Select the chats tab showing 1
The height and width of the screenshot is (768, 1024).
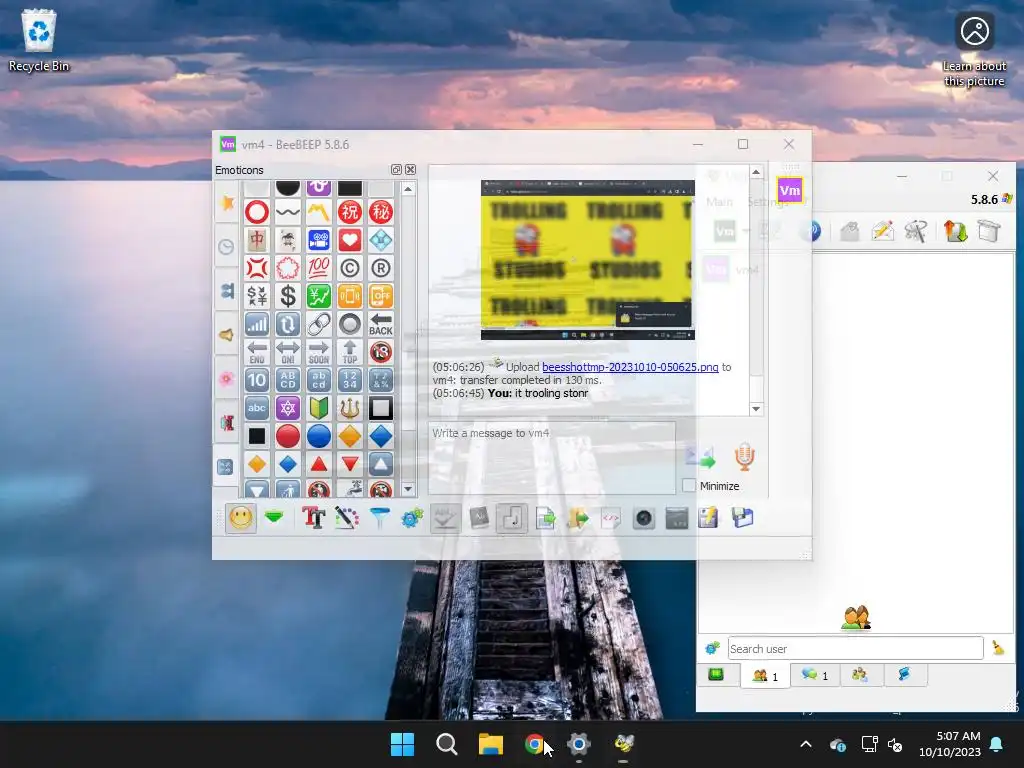click(x=815, y=675)
